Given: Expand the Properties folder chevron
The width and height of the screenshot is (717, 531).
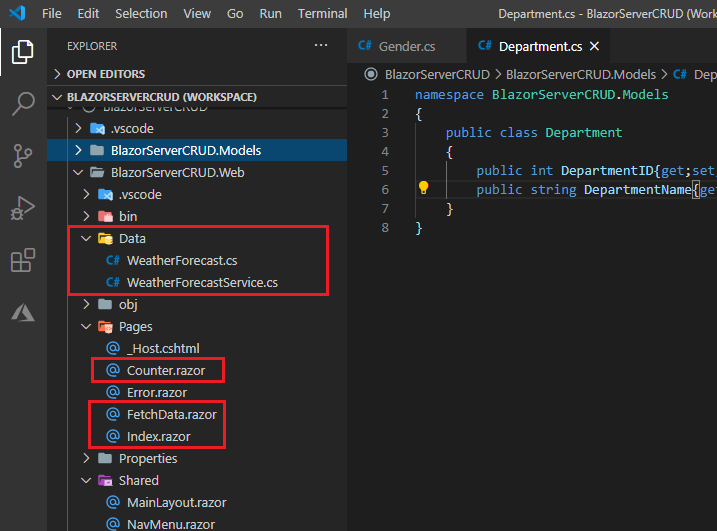Looking at the screenshot, I should pyautogui.click(x=86, y=458).
